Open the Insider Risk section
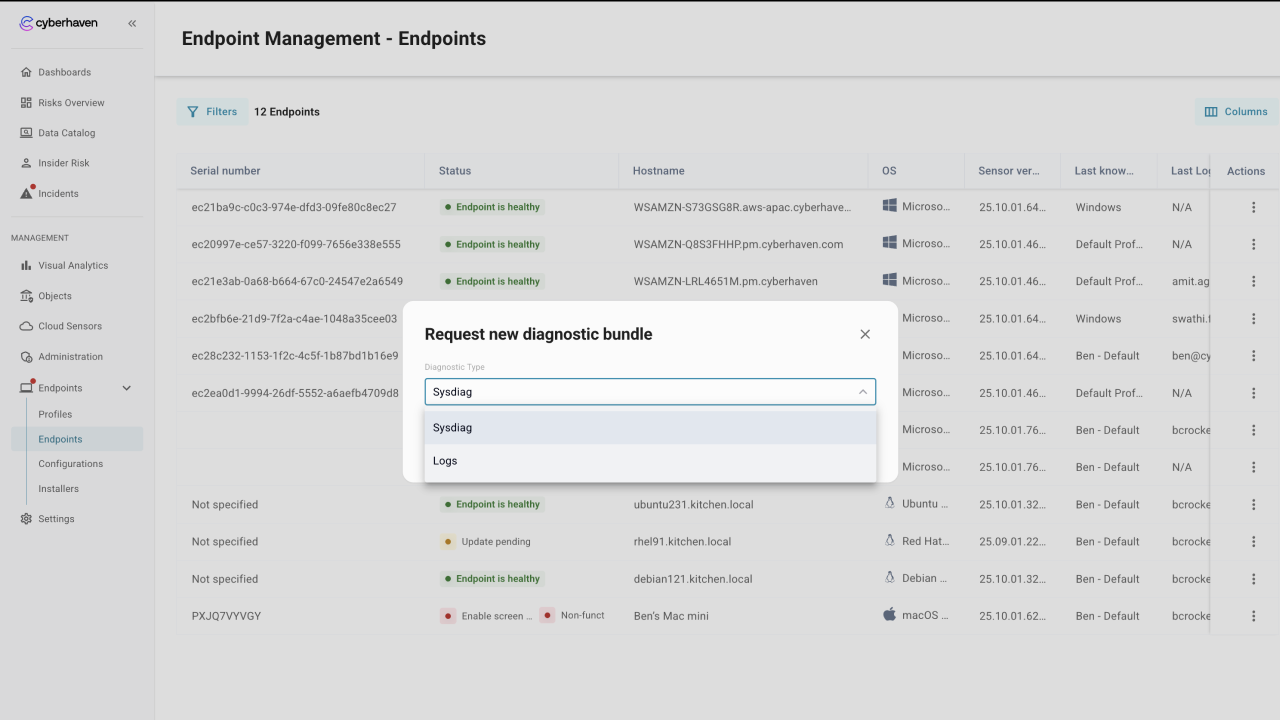Screen dimensions: 1280x720 [x=63, y=163]
